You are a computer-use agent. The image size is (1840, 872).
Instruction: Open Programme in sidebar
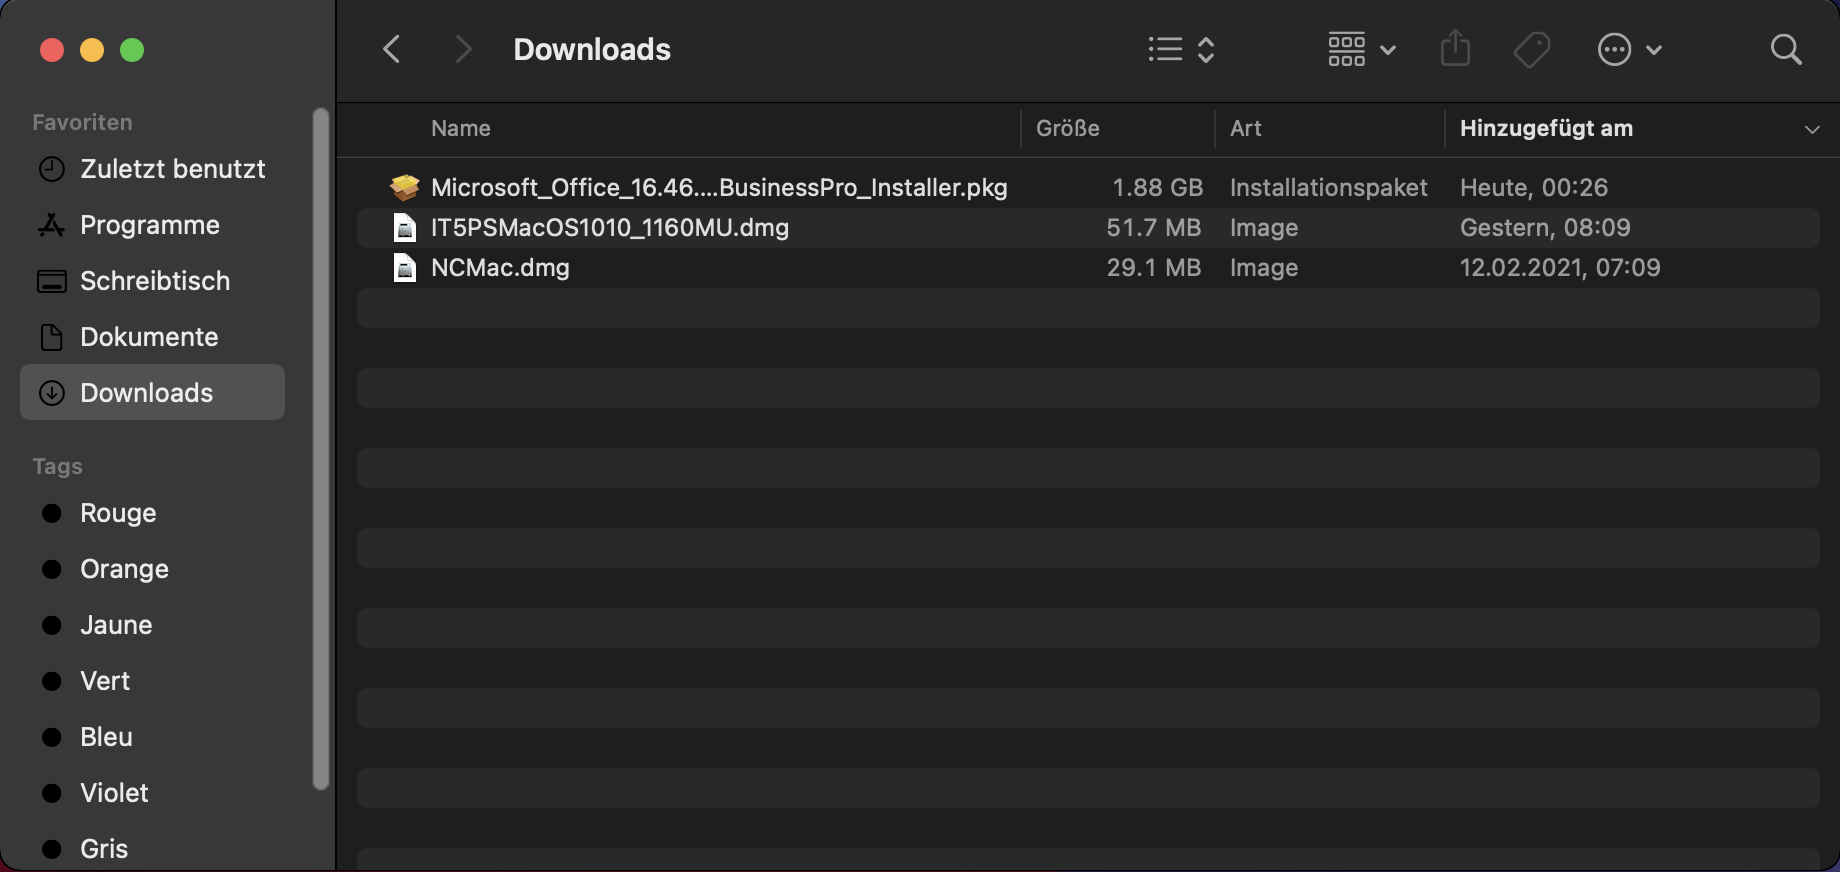click(x=152, y=225)
